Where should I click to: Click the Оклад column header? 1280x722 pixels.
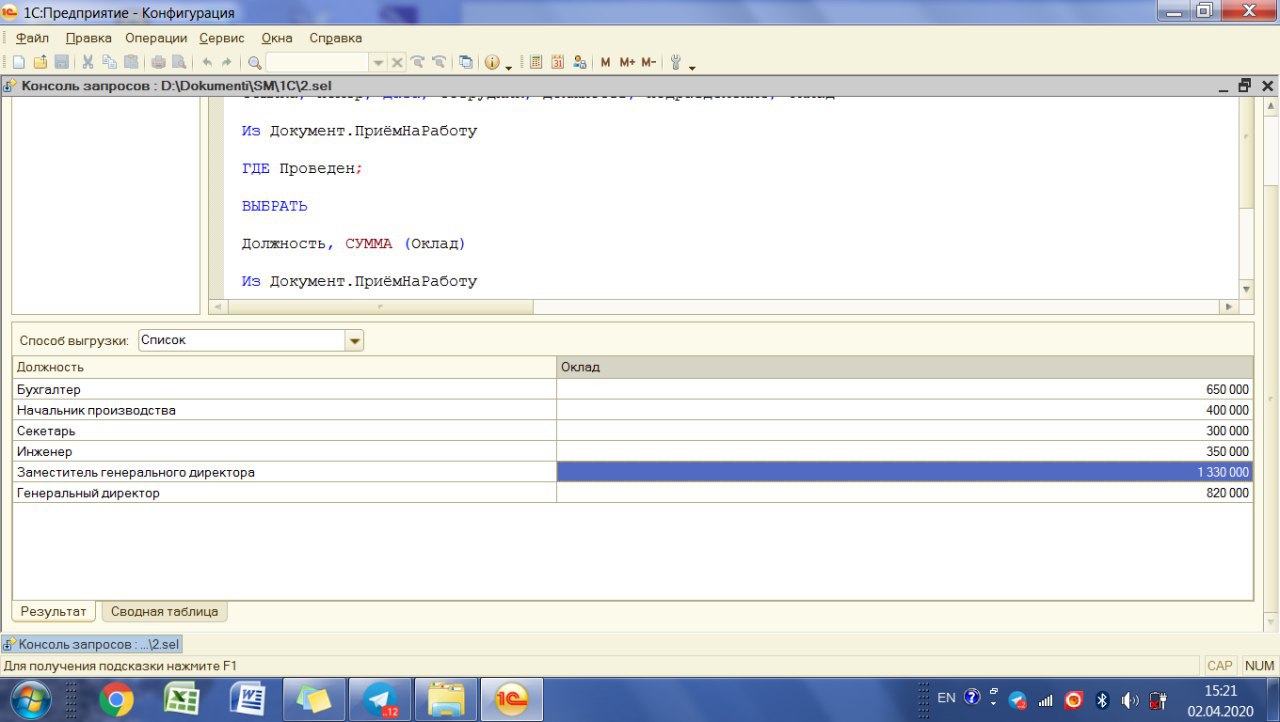click(x=904, y=367)
